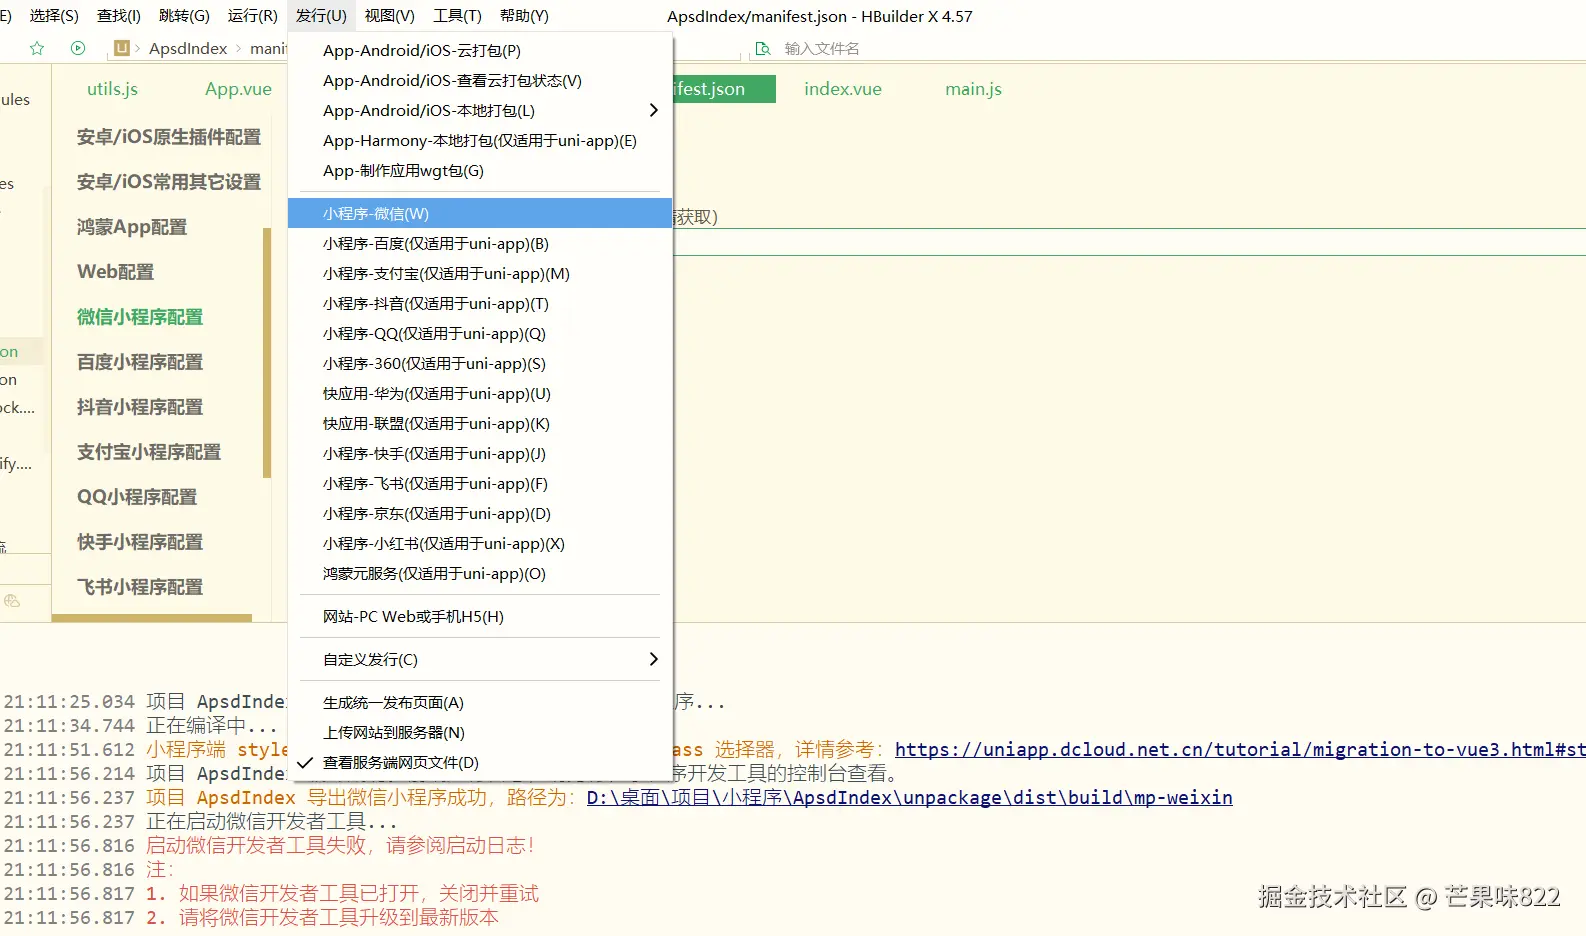Open 微信小程序配置 section
Viewport: 1586px width, 936px height.
click(x=140, y=317)
